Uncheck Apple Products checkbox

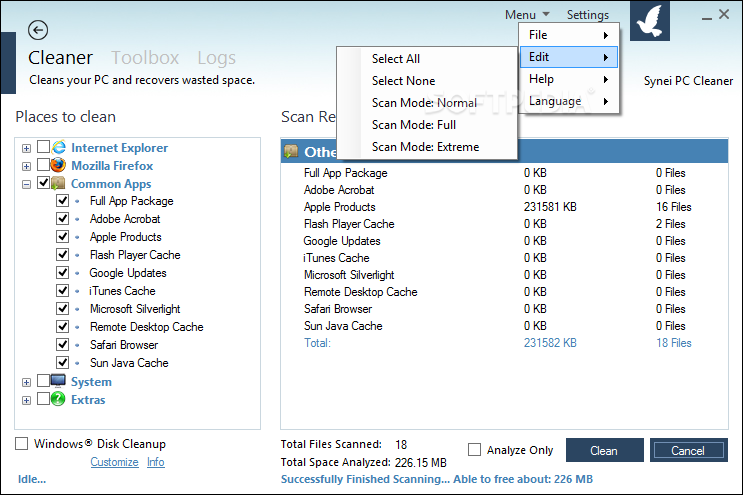tap(63, 236)
